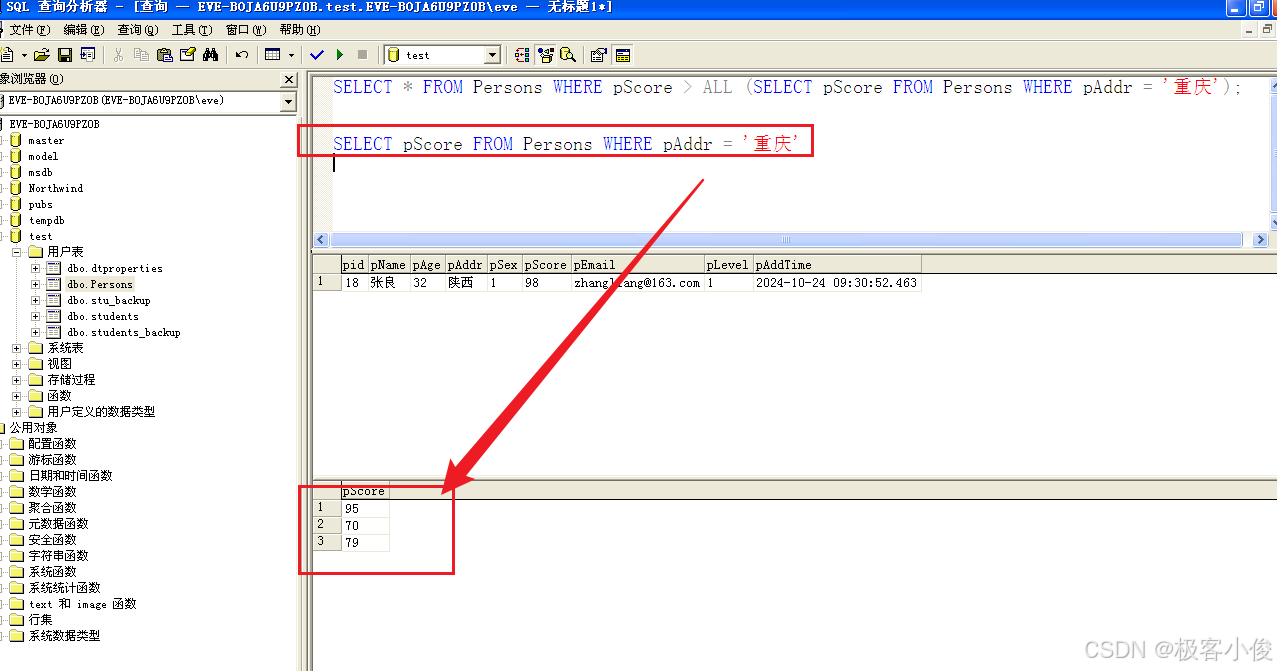
Task: Collapse the 用户表 folder
Action: [x=16, y=252]
